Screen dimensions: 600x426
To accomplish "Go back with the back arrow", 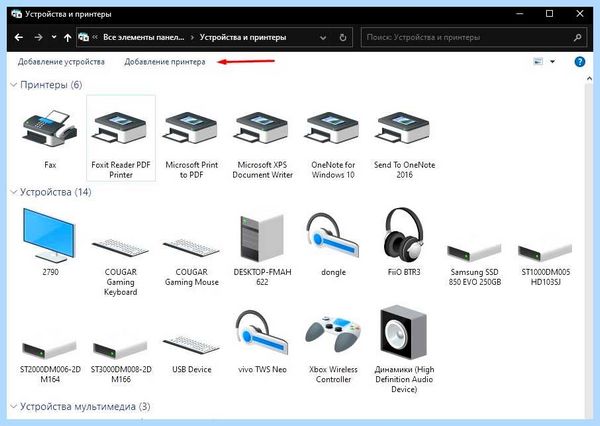I will coord(18,38).
